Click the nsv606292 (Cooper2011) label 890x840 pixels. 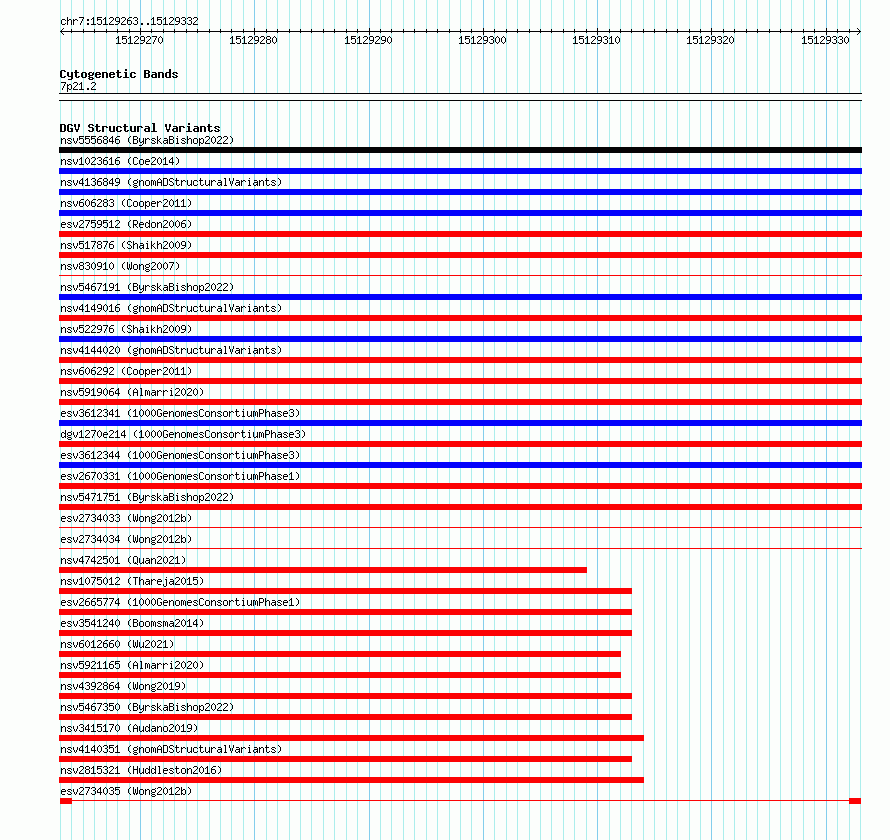point(126,371)
